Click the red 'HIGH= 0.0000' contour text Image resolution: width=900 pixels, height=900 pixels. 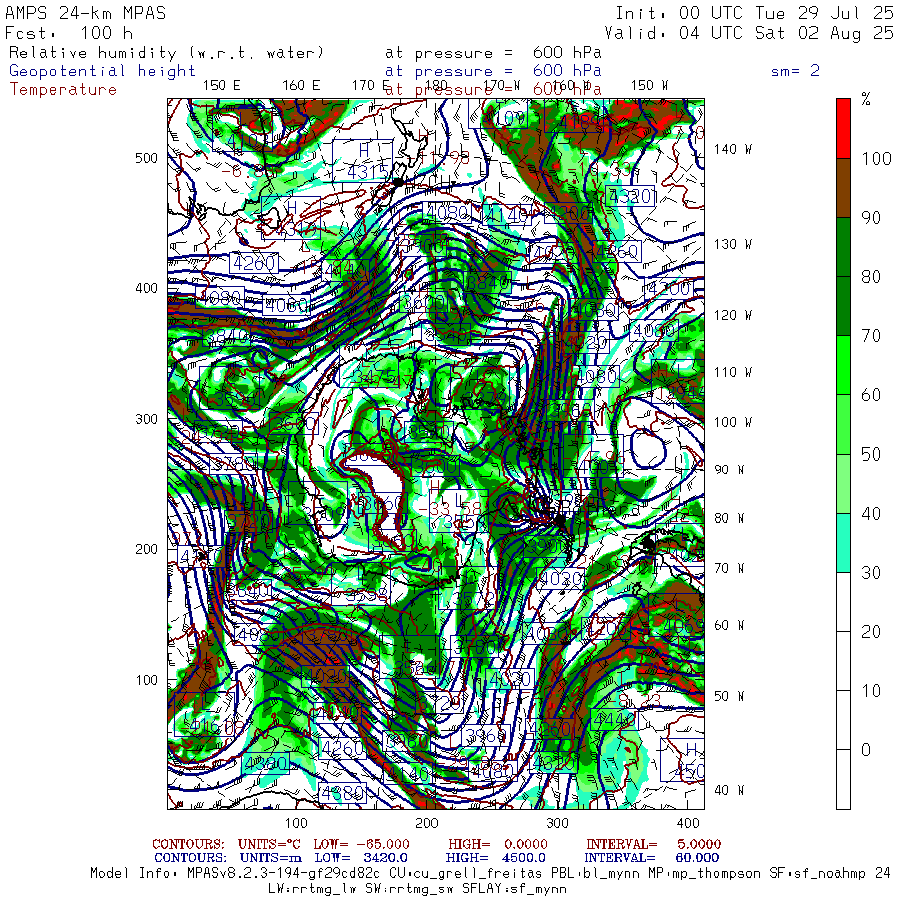[x=498, y=844]
